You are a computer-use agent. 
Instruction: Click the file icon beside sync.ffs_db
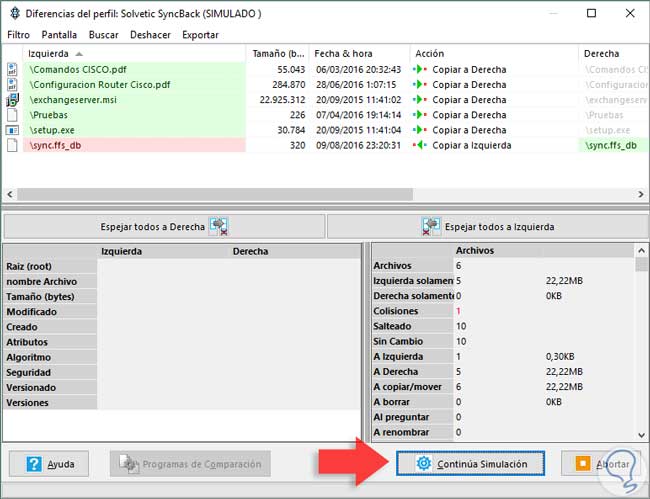(x=12, y=145)
